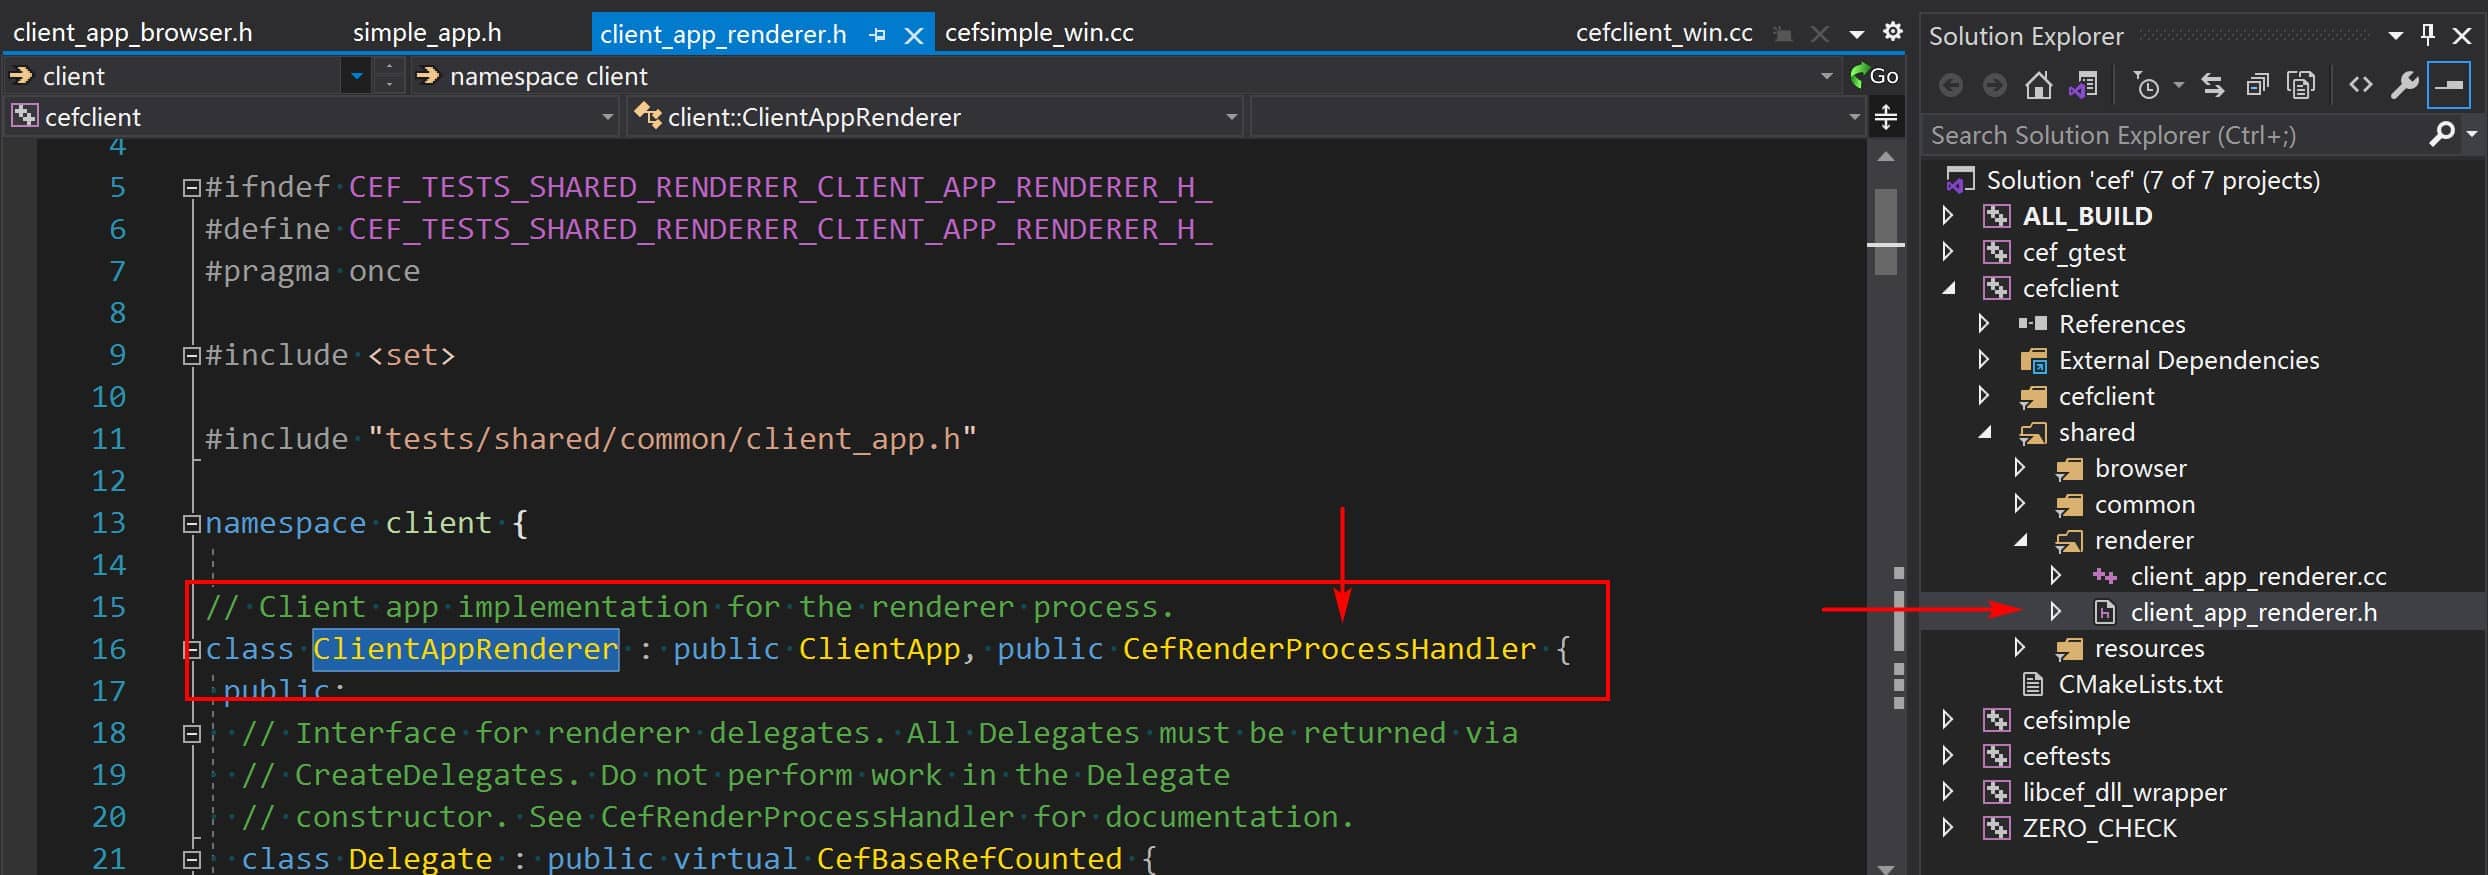Select client_app_renderer.cc in Solution Explorer
Viewport: 2488px width, 875px height.
point(2258,576)
